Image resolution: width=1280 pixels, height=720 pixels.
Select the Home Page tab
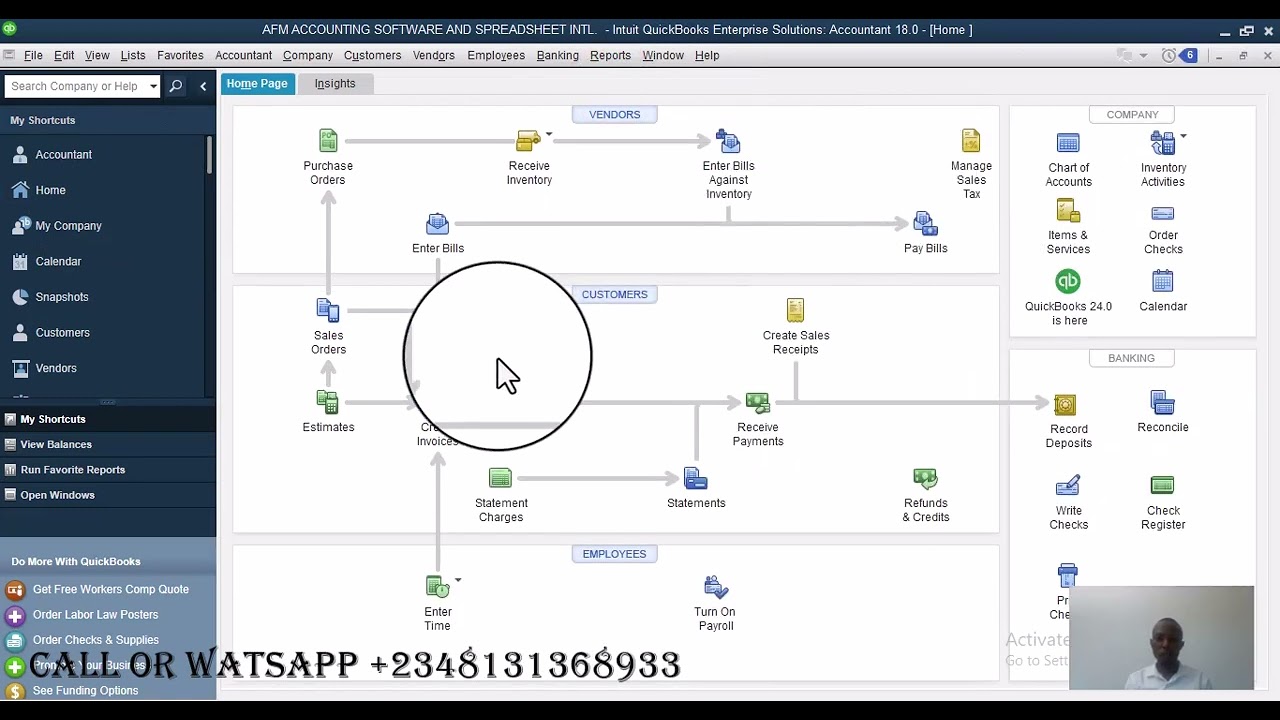coord(256,84)
